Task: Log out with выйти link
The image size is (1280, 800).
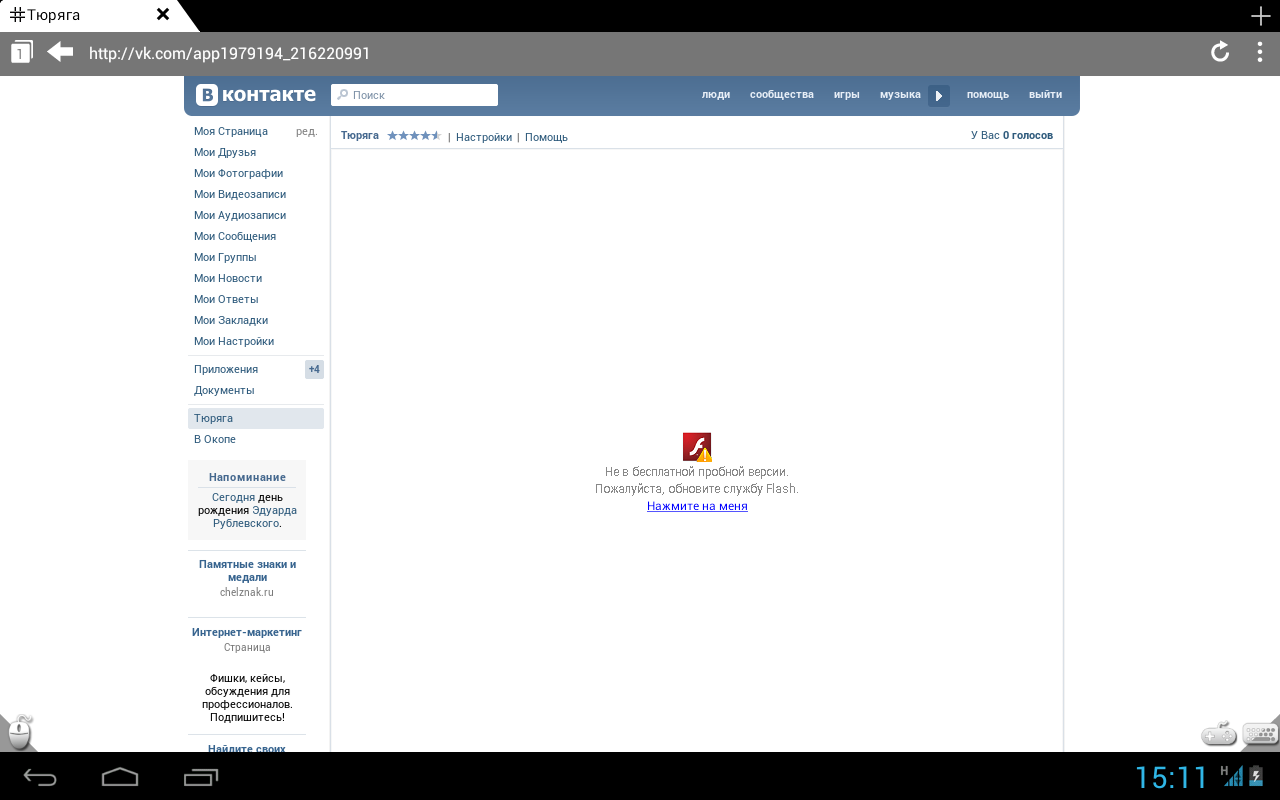Action: pos(1045,95)
